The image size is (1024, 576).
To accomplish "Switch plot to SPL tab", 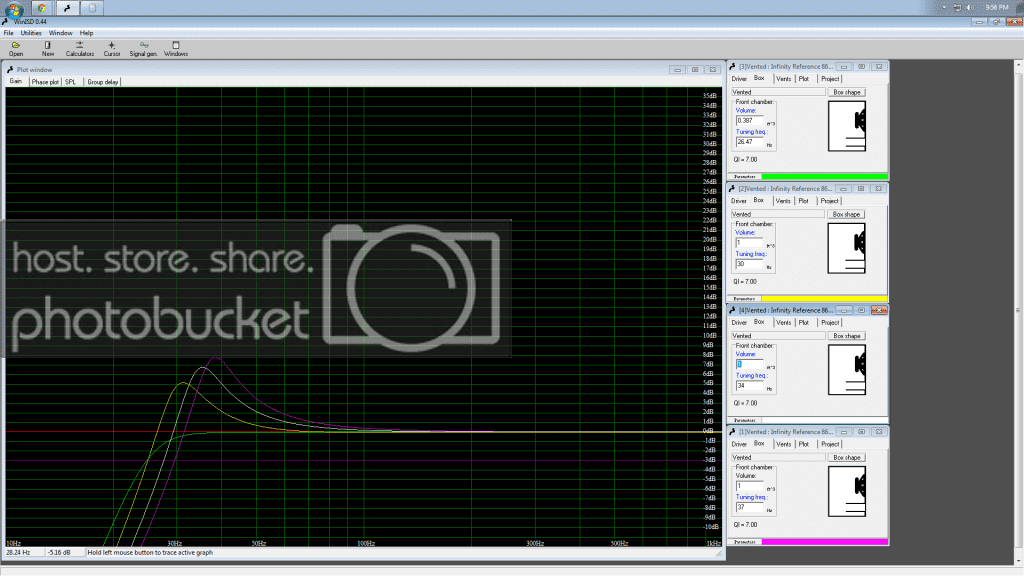I will tap(71, 82).
